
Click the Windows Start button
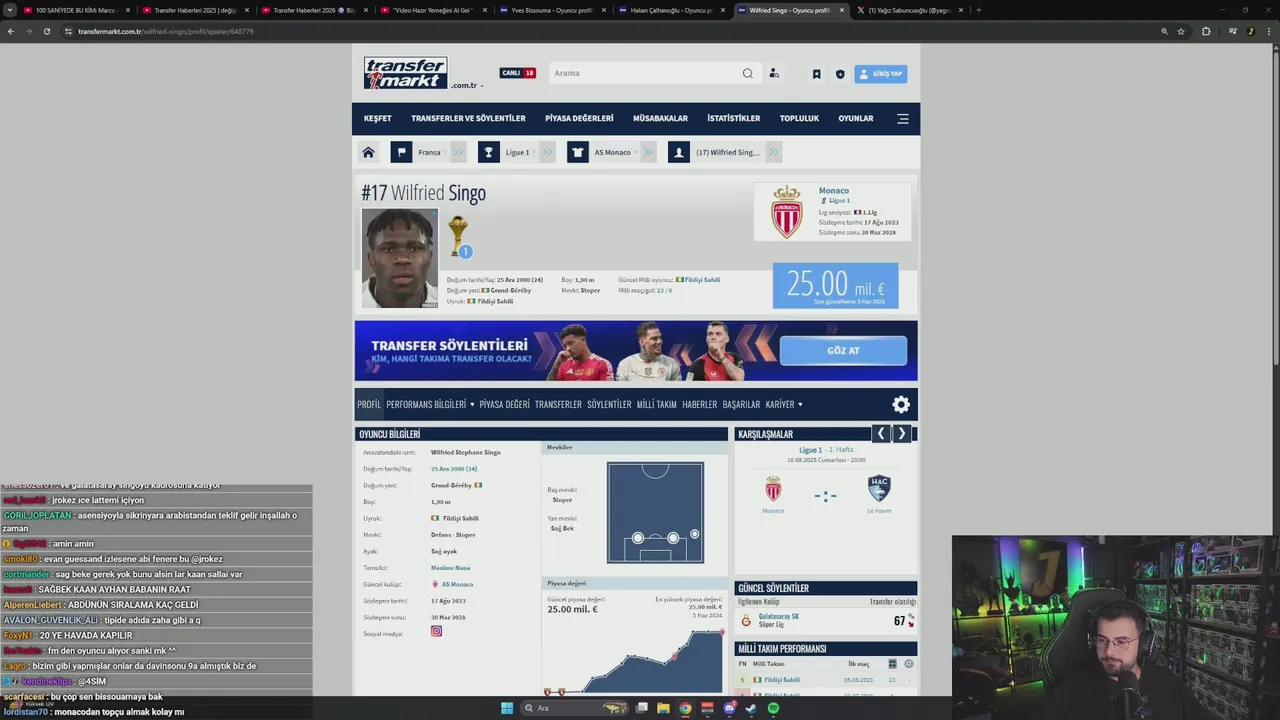pyautogui.click(x=507, y=708)
